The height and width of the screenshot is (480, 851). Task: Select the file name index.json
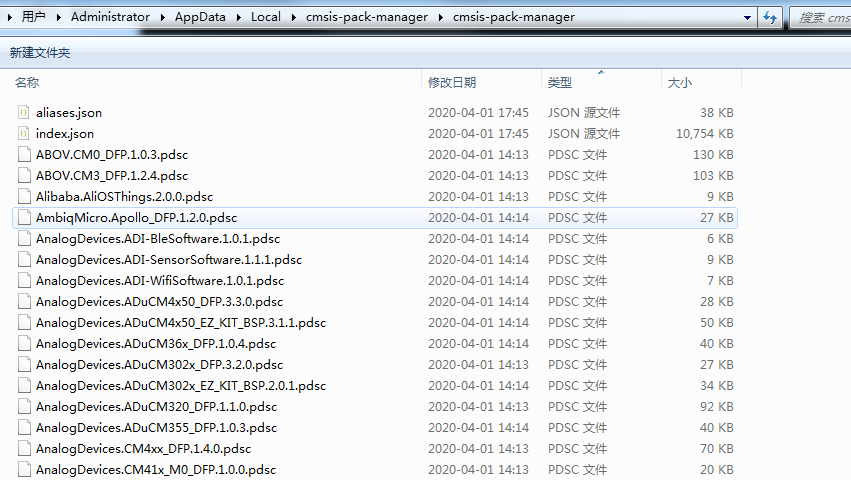tap(65, 134)
